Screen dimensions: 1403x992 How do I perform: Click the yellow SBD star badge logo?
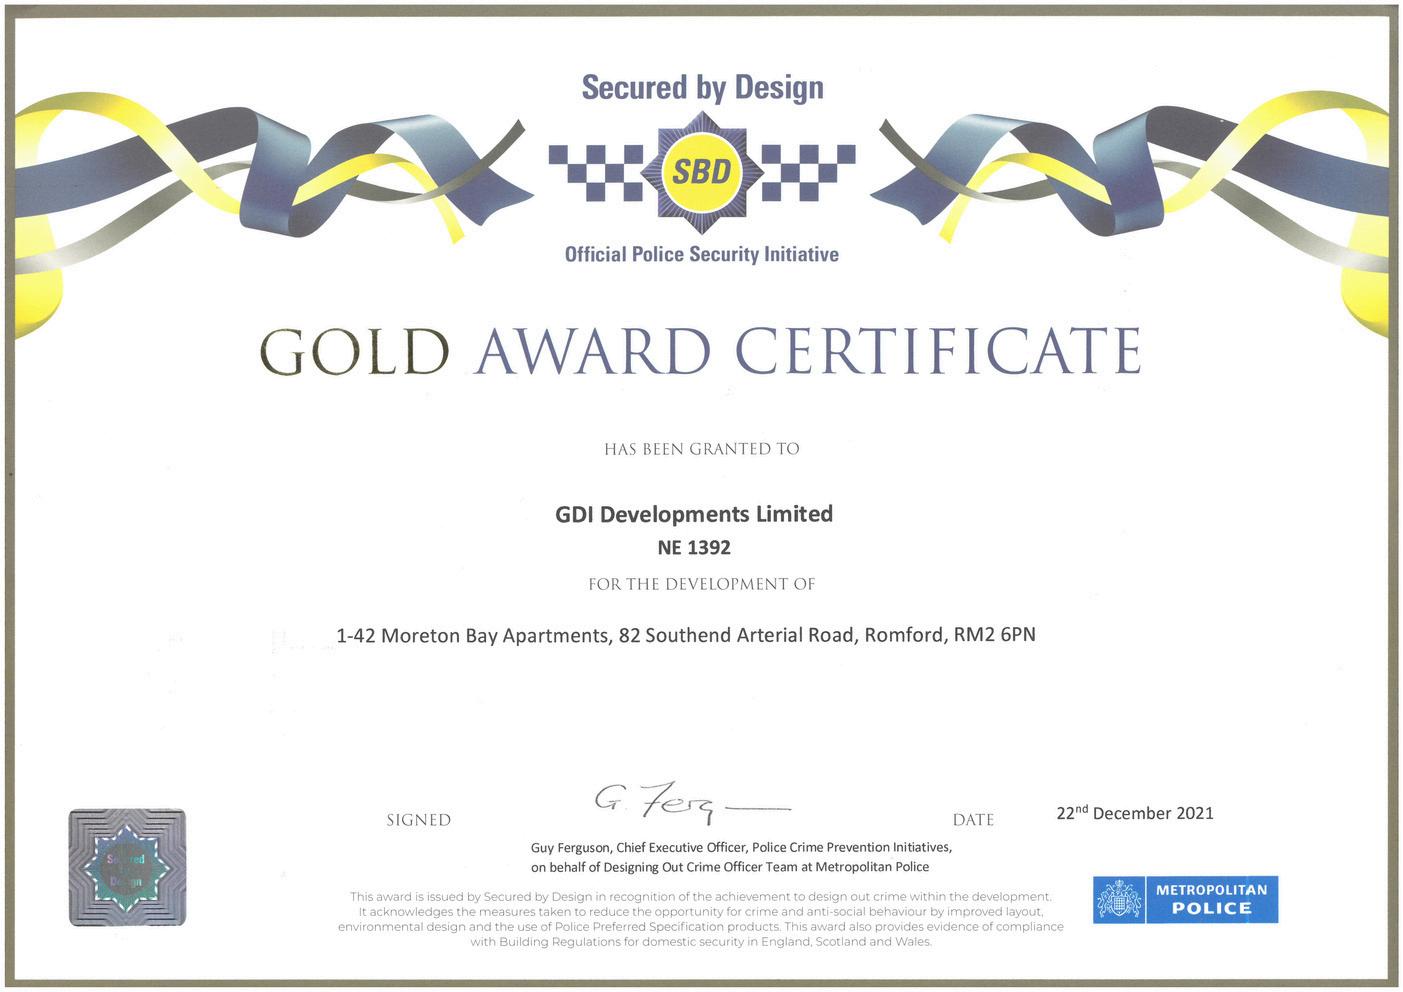coord(701,172)
